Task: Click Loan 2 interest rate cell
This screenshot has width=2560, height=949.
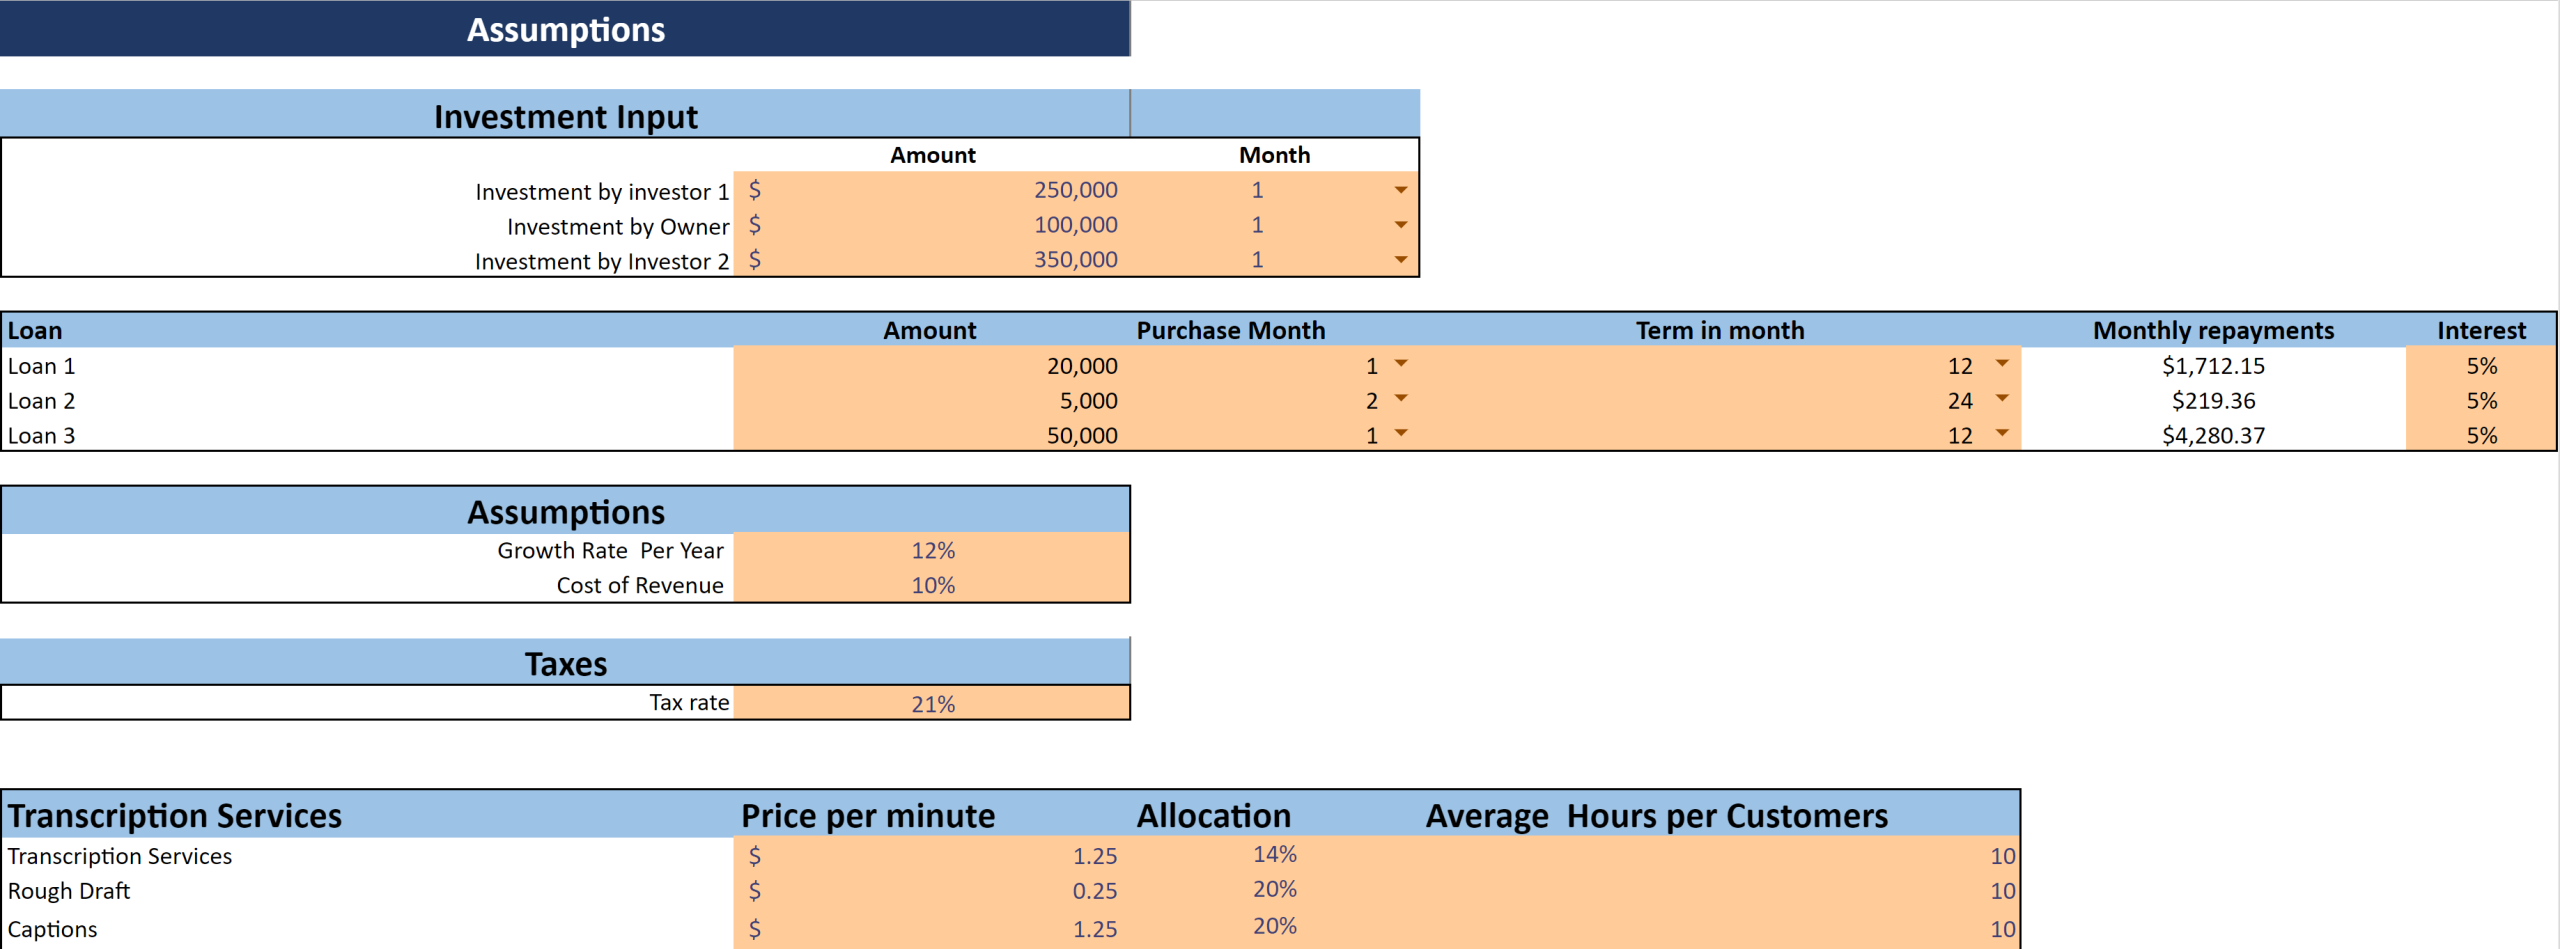Action: point(2480,401)
